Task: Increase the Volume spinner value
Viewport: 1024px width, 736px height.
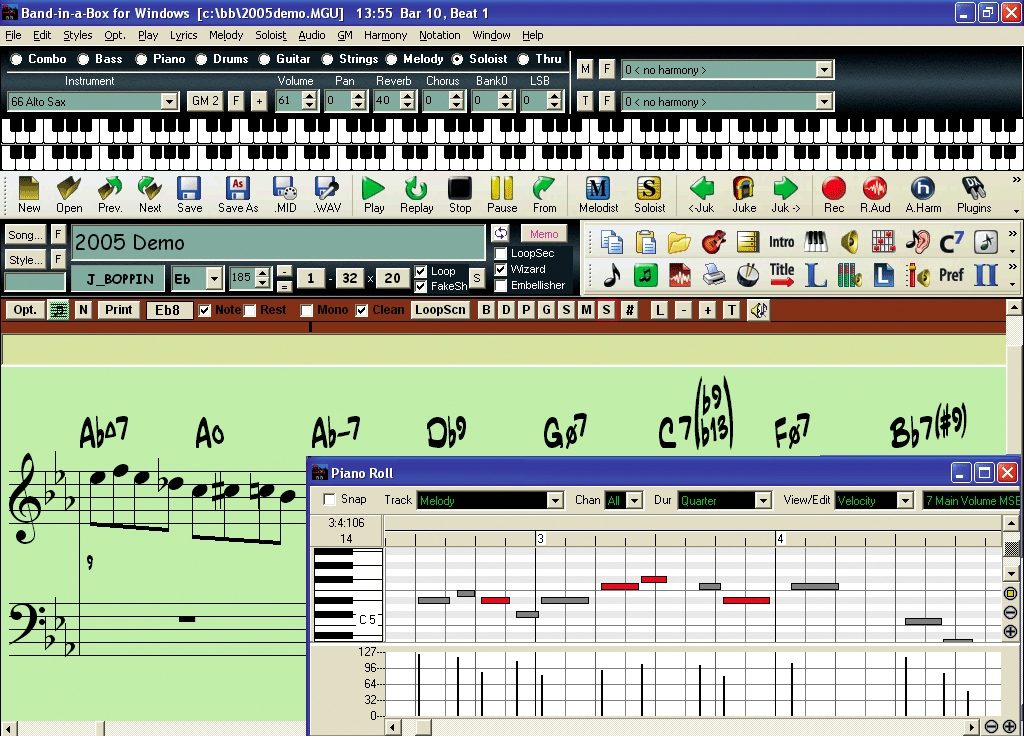Action: 310,96
